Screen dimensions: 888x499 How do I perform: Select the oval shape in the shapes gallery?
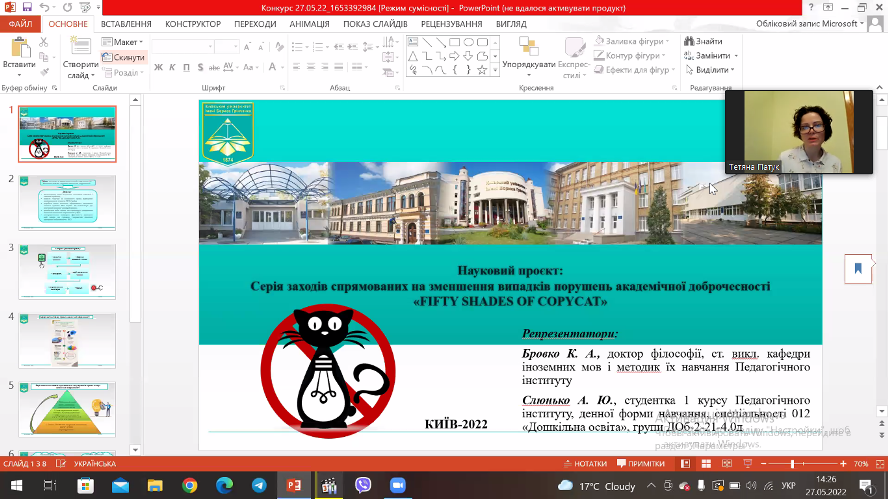point(468,42)
